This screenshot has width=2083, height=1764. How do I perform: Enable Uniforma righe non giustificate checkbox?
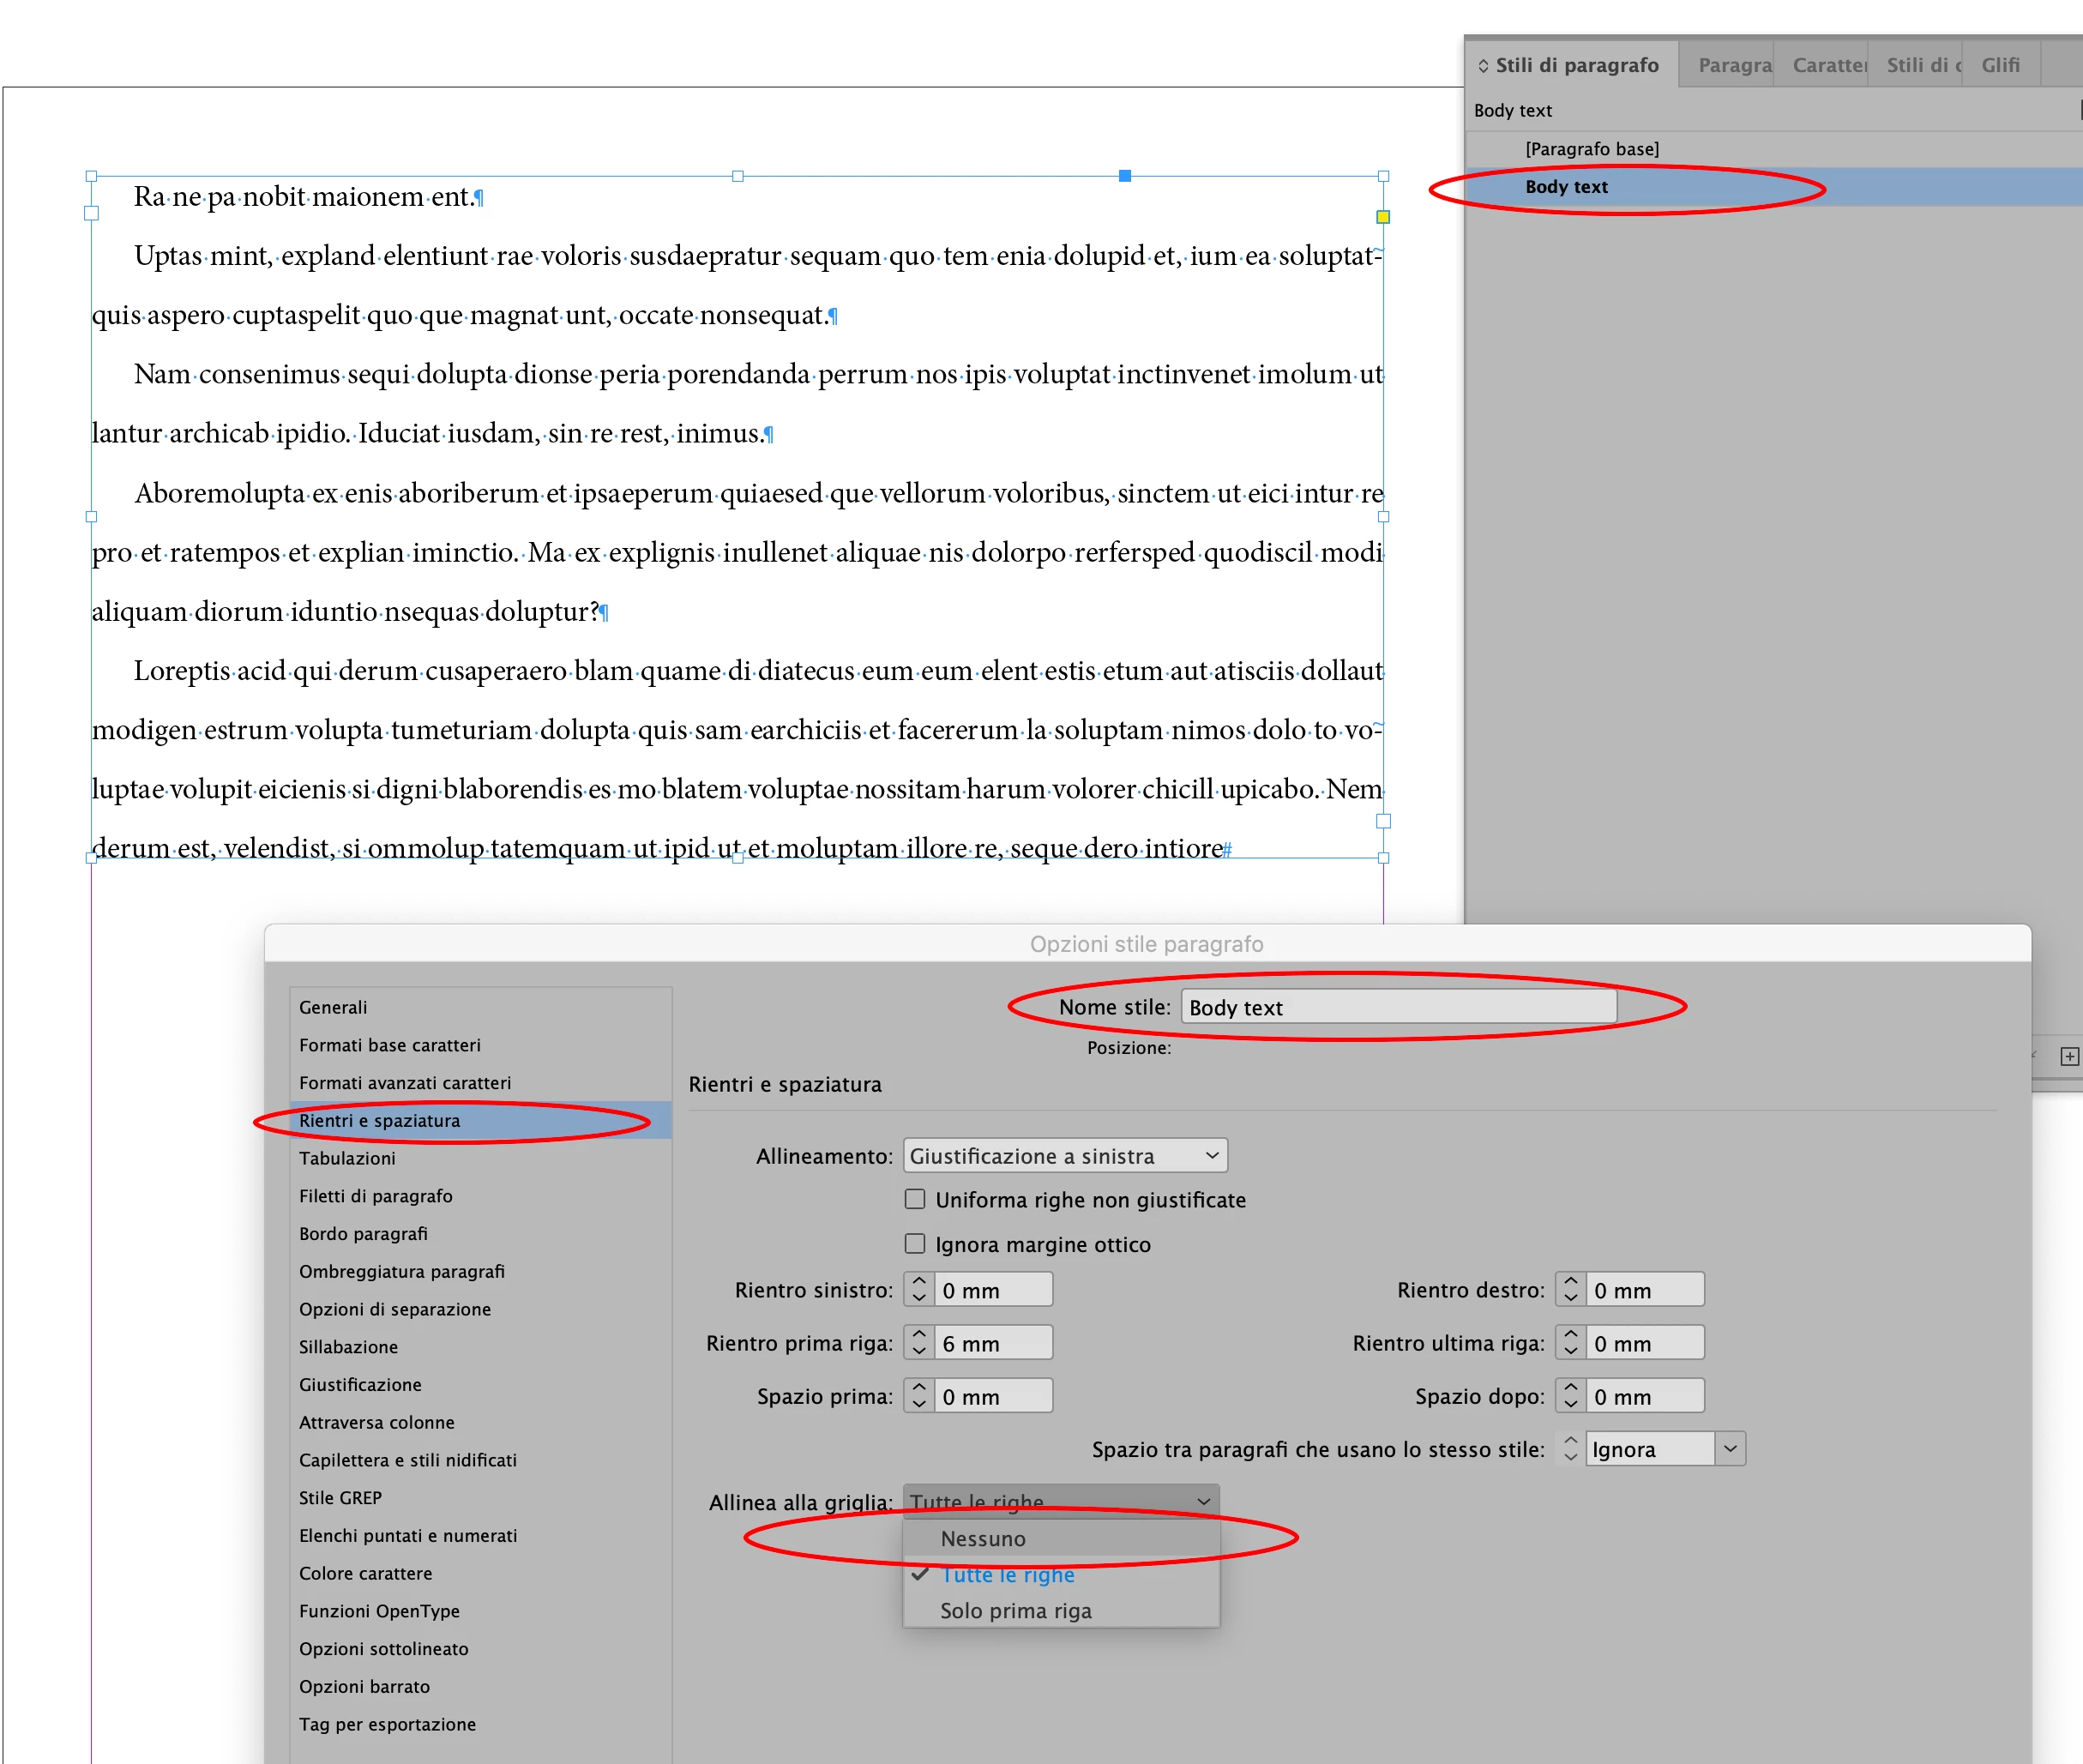click(x=915, y=1199)
